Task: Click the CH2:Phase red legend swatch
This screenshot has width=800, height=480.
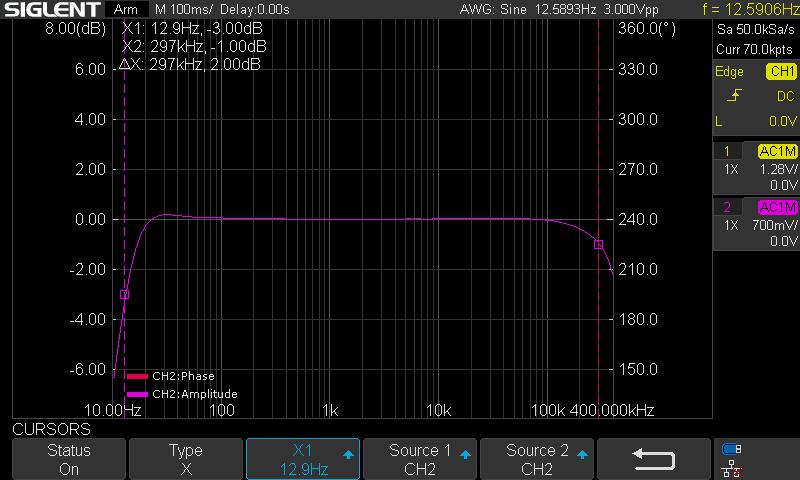Action: click(x=137, y=376)
